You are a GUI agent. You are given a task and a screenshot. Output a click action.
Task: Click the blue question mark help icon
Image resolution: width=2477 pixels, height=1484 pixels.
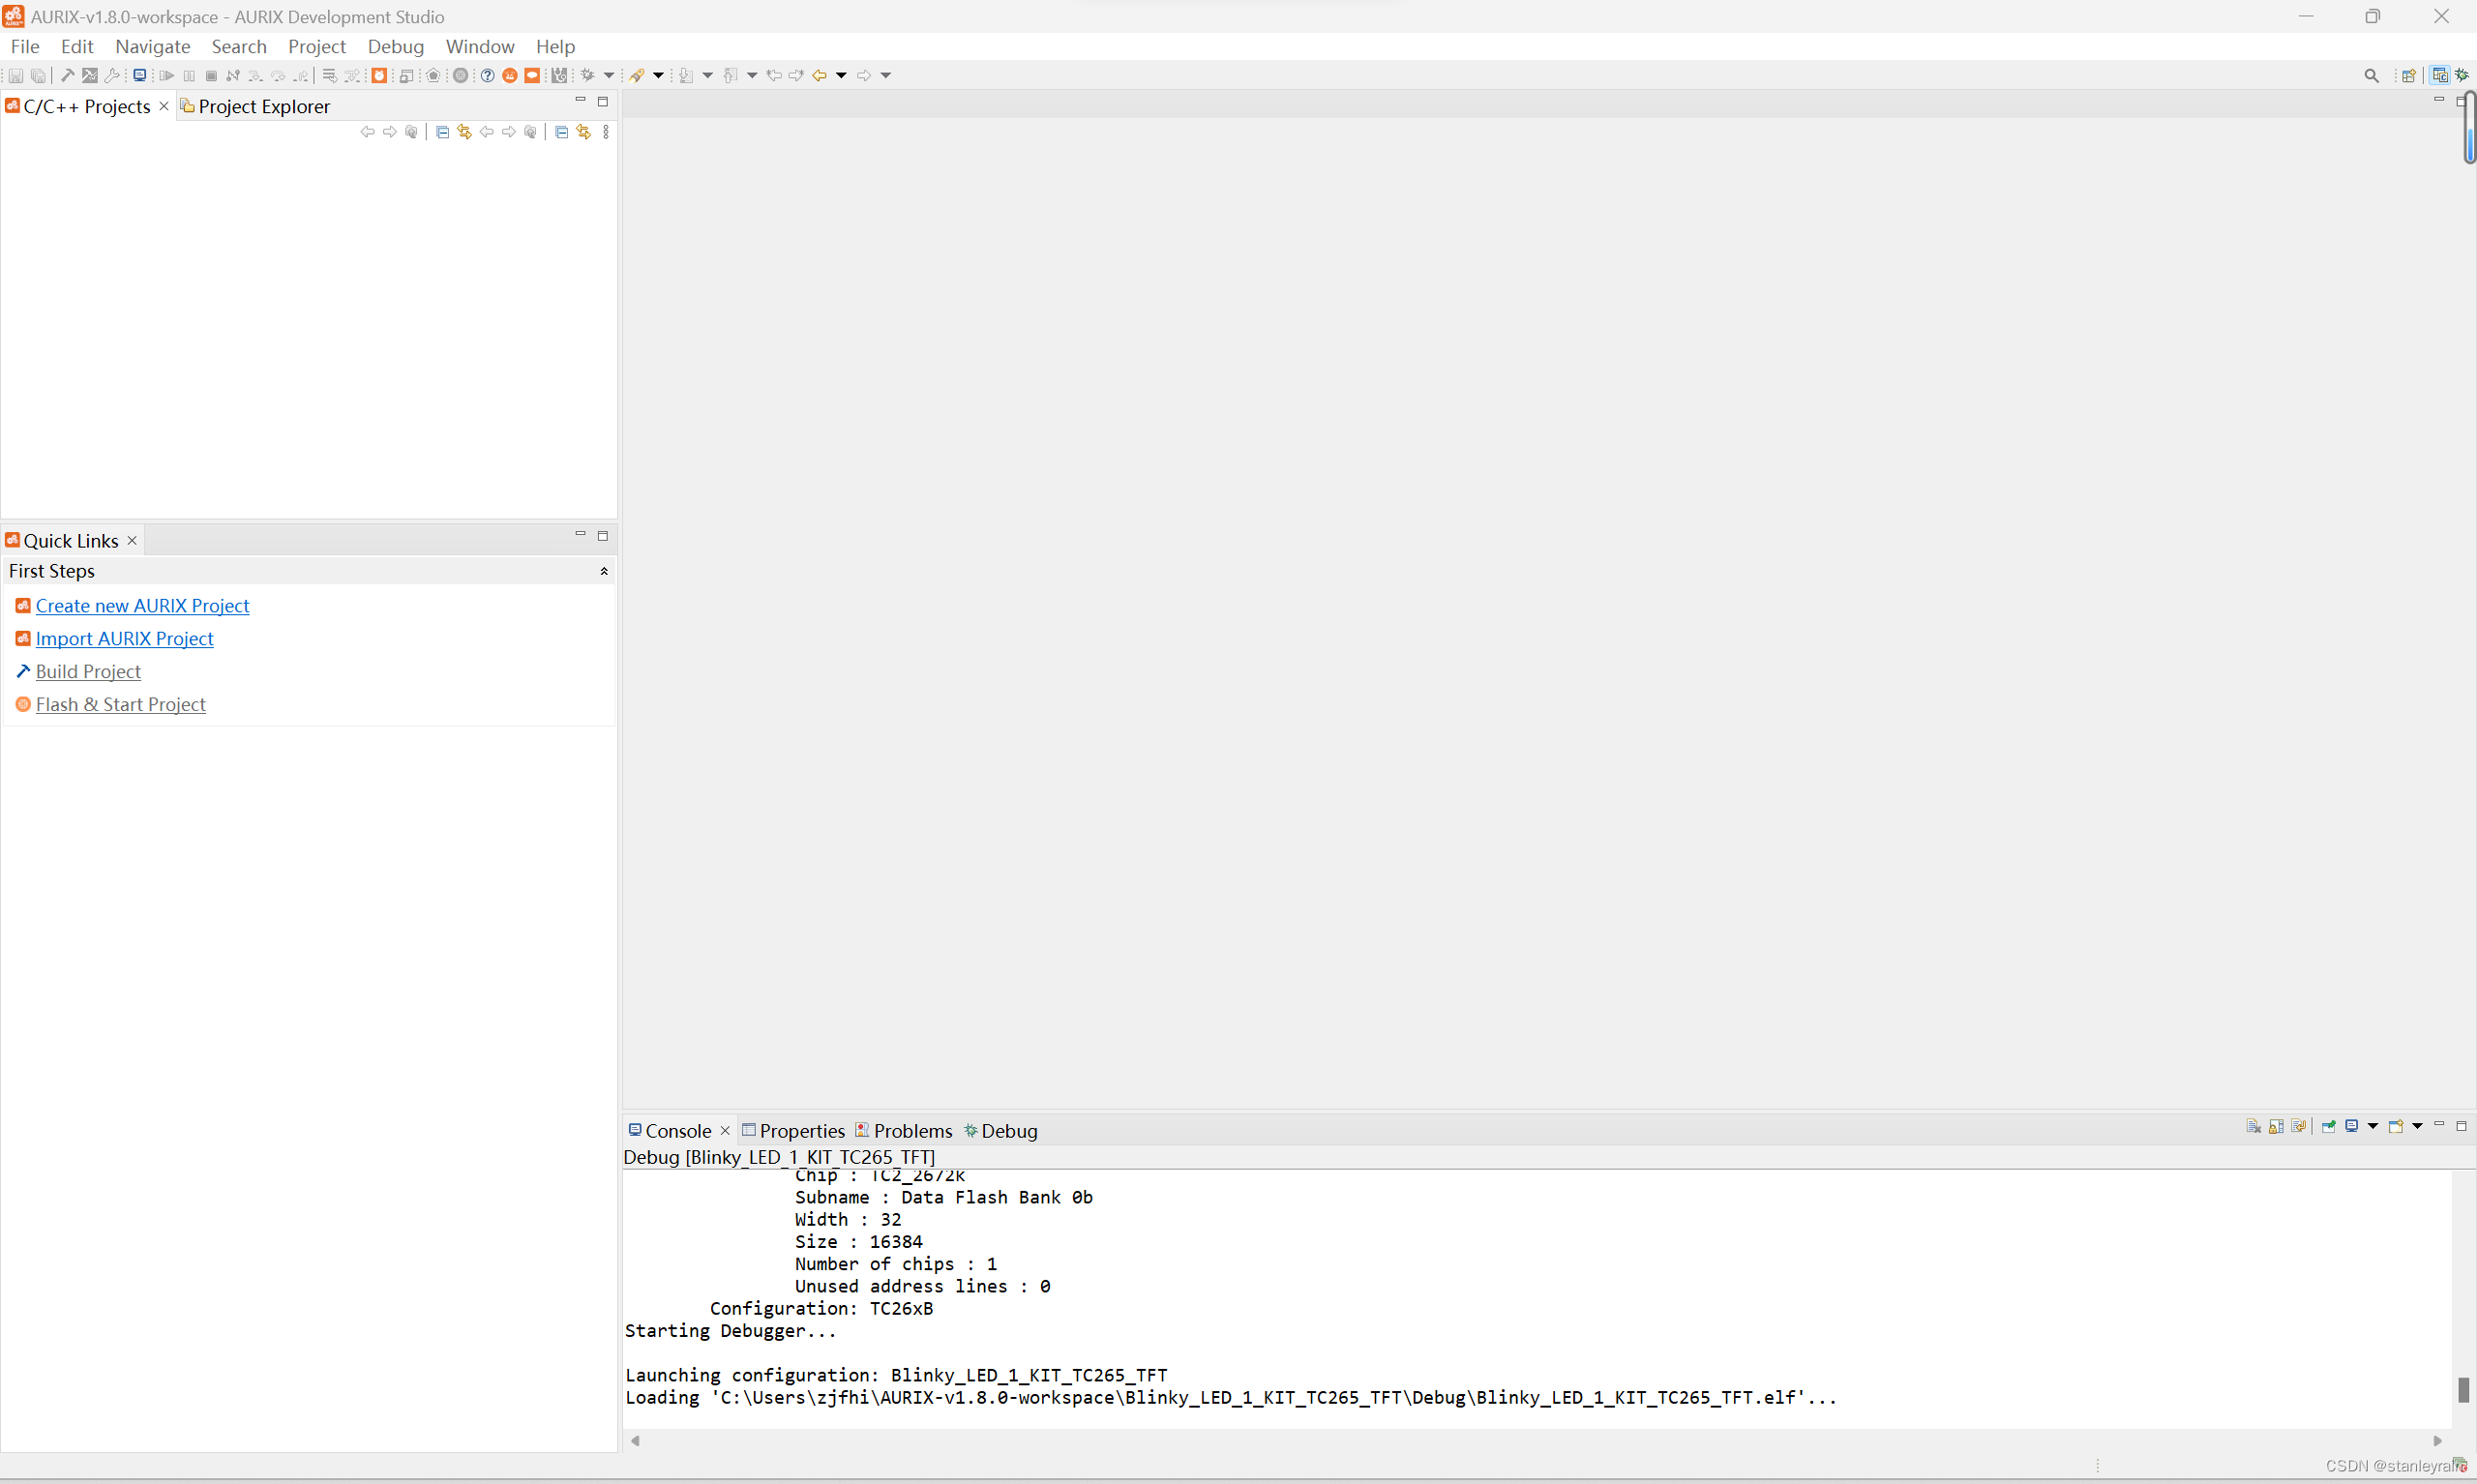[x=488, y=75]
